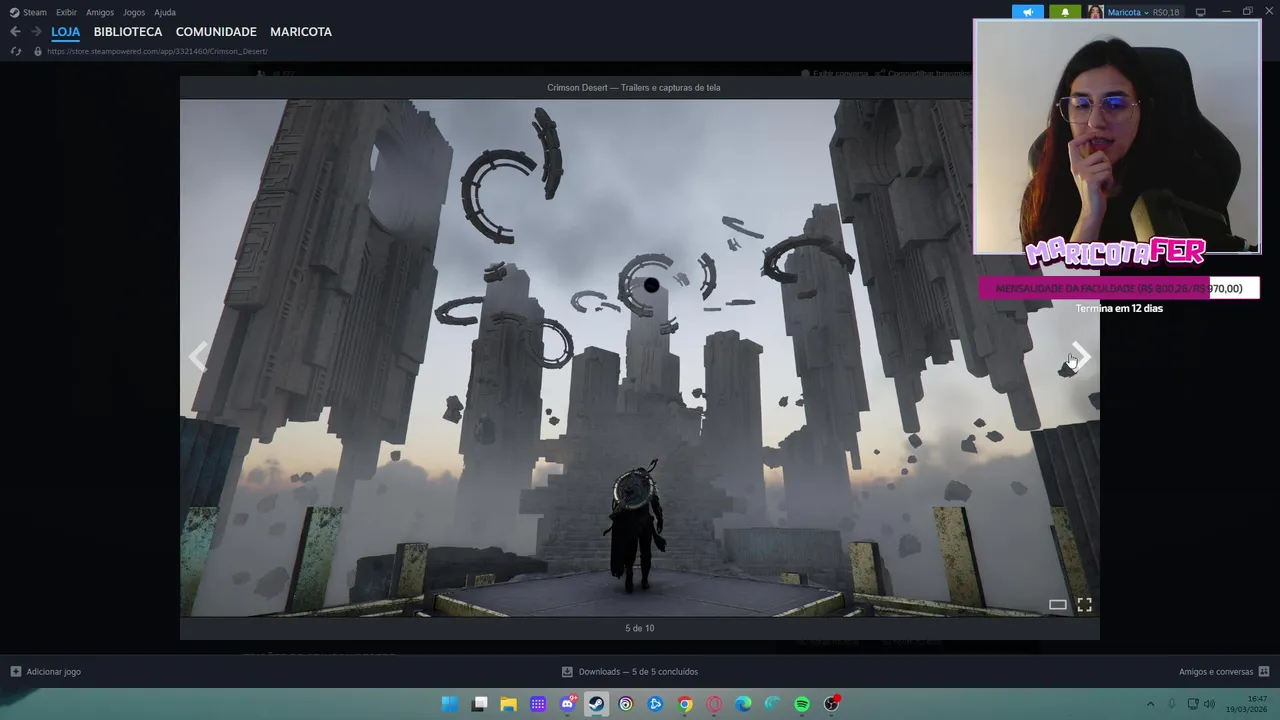
Task: Click the Steam taskbar icon
Action: tap(596, 704)
